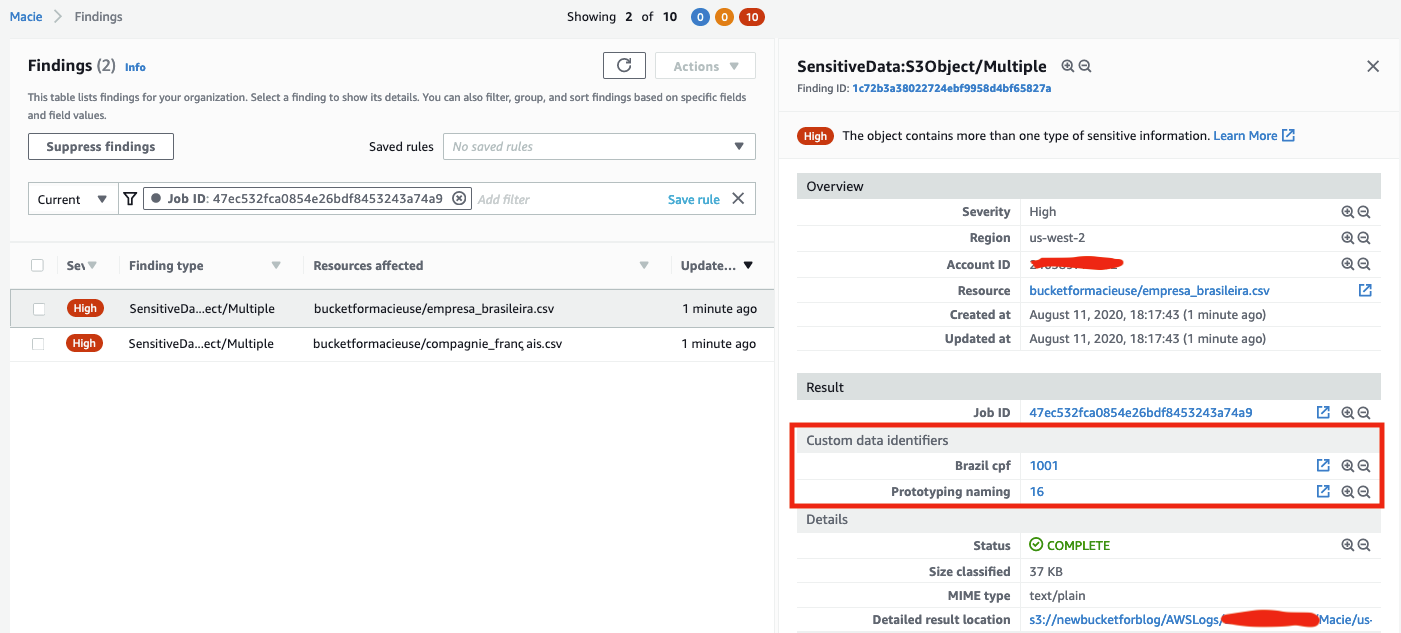Exclude Job ID from filter in details
This screenshot has width=1401, height=633.
[1363, 412]
